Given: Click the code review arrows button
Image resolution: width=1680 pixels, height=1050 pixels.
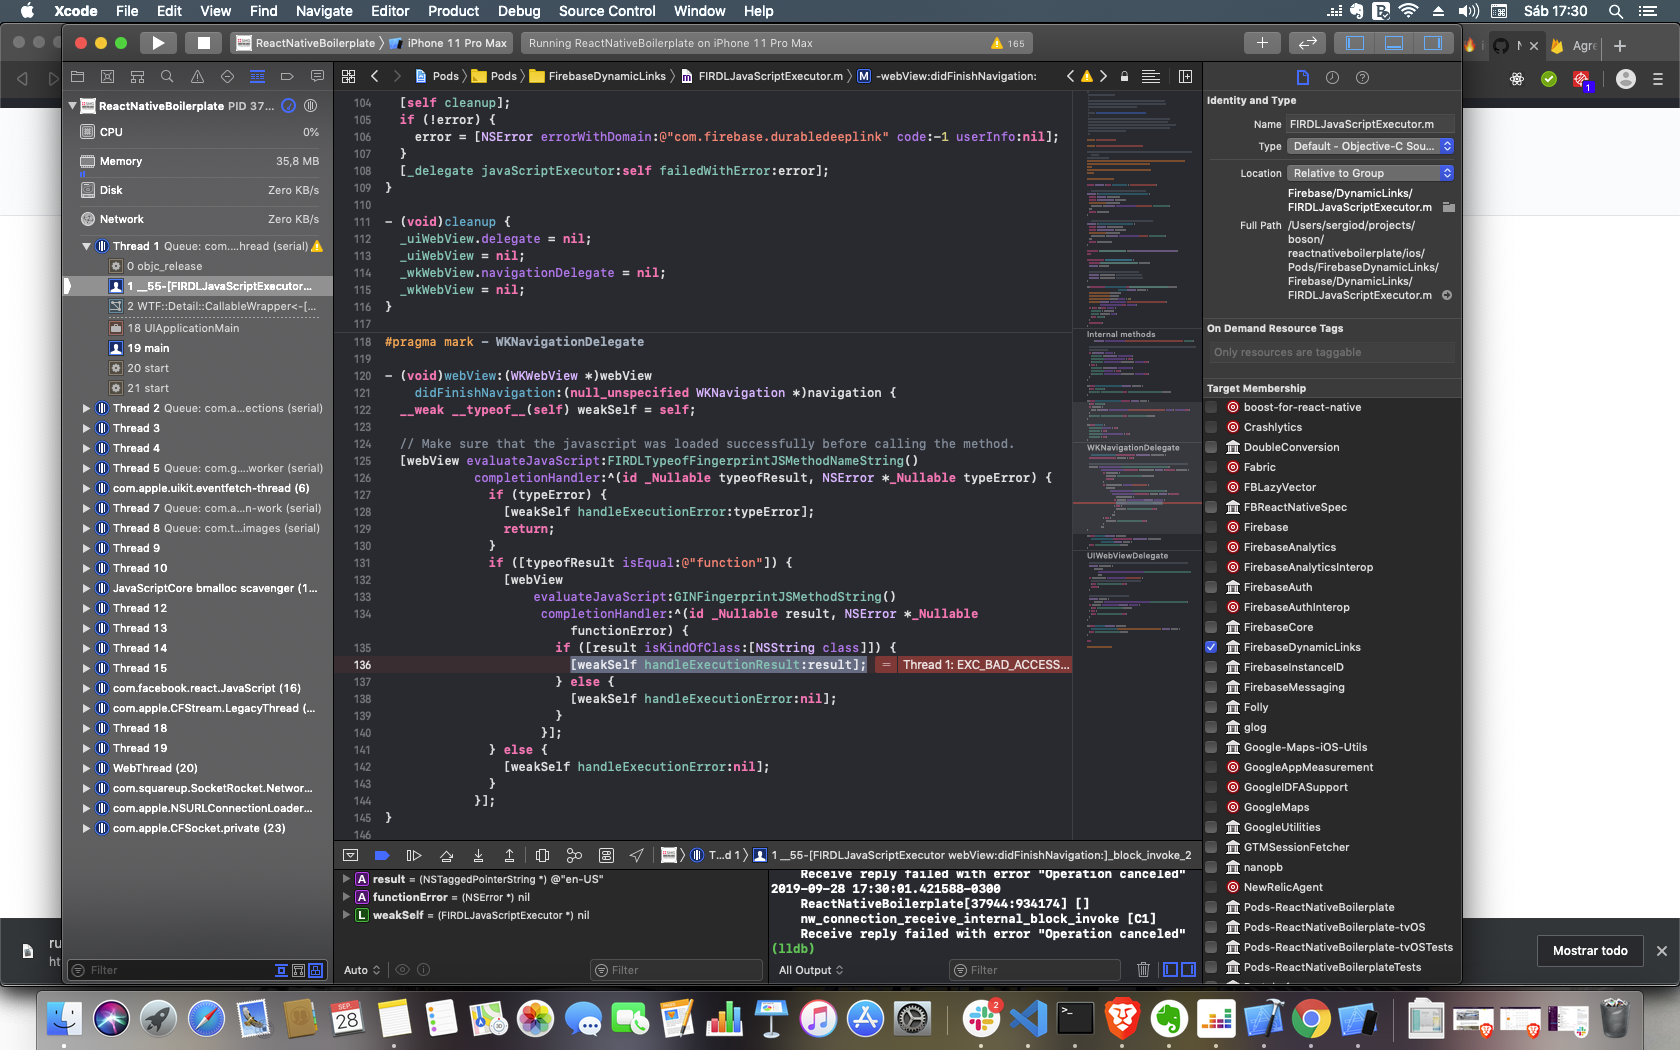Looking at the screenshot, I should (1307, 43).
